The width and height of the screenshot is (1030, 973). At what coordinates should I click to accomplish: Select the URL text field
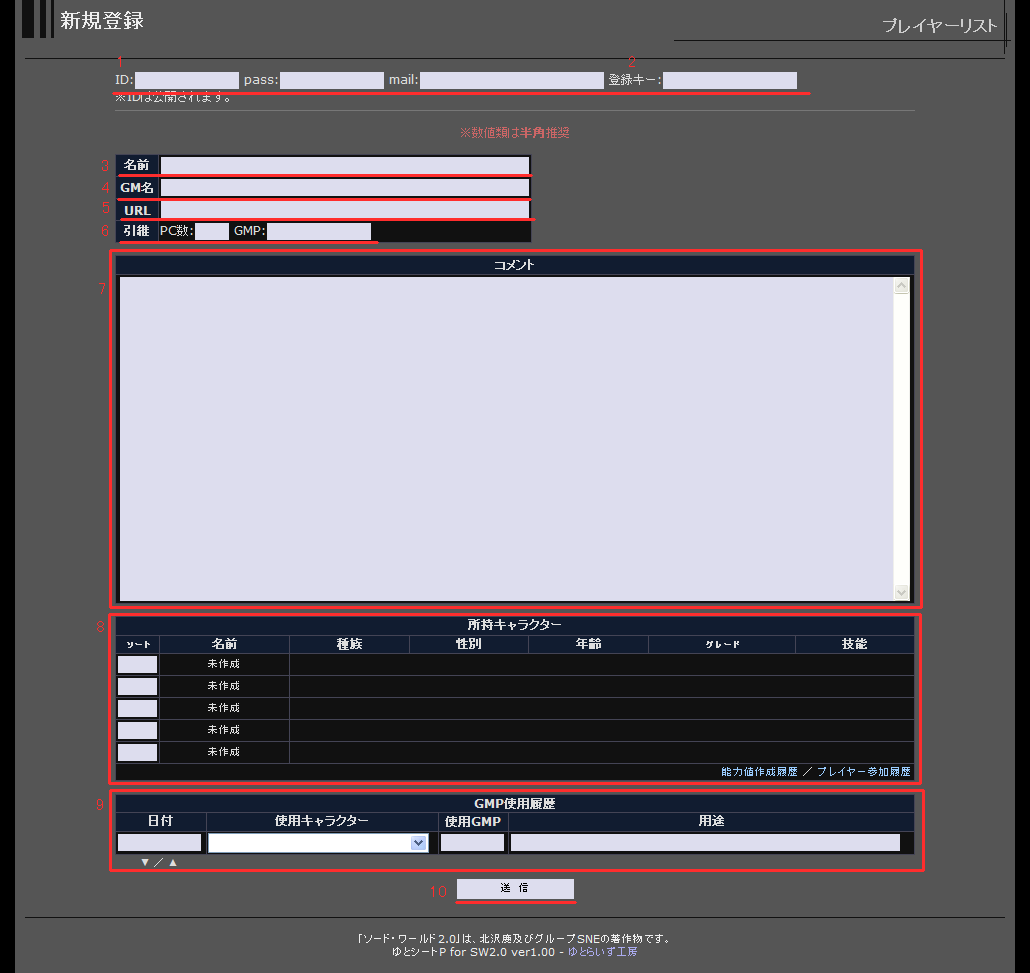(345, 210)
